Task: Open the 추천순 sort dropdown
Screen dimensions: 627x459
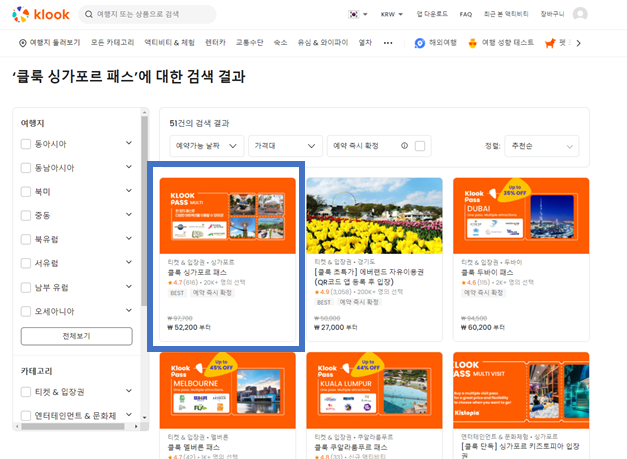Action: (x=542, y=146)
